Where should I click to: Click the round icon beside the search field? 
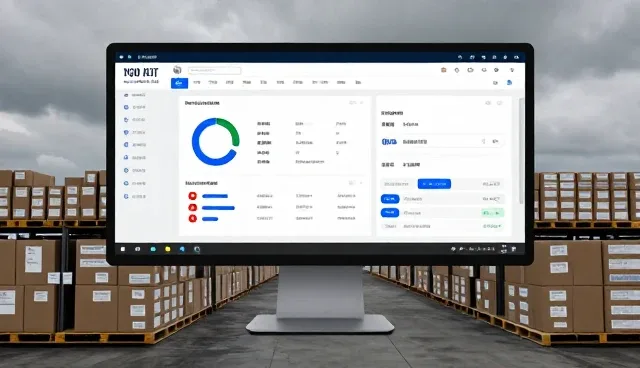point(177,70)
